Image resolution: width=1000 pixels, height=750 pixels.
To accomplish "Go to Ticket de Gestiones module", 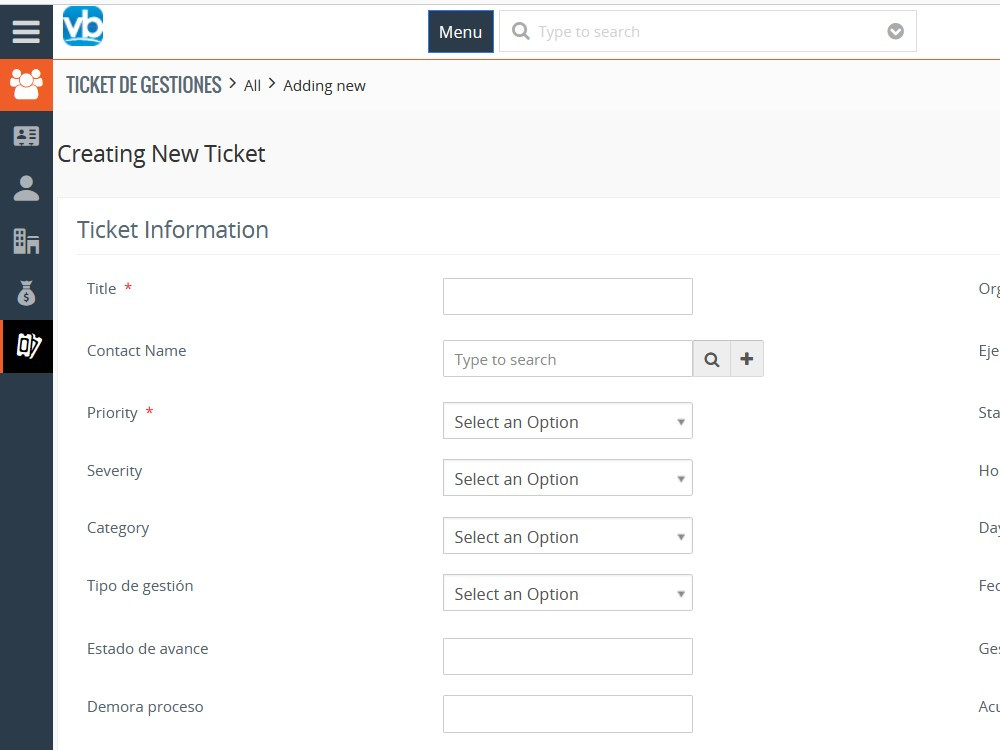I will [144, 85].
